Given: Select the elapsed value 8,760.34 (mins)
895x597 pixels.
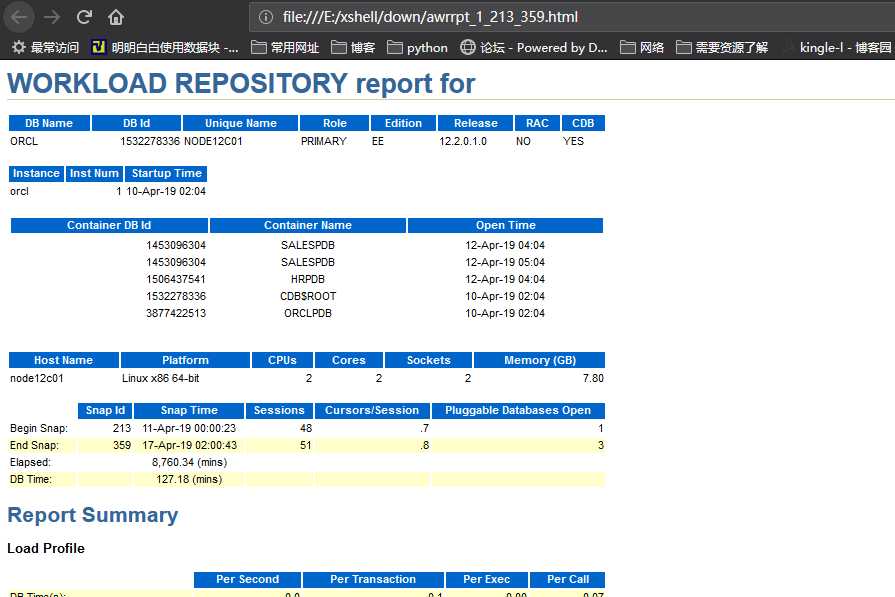Looking at the screenshot, I should [189, 462].
